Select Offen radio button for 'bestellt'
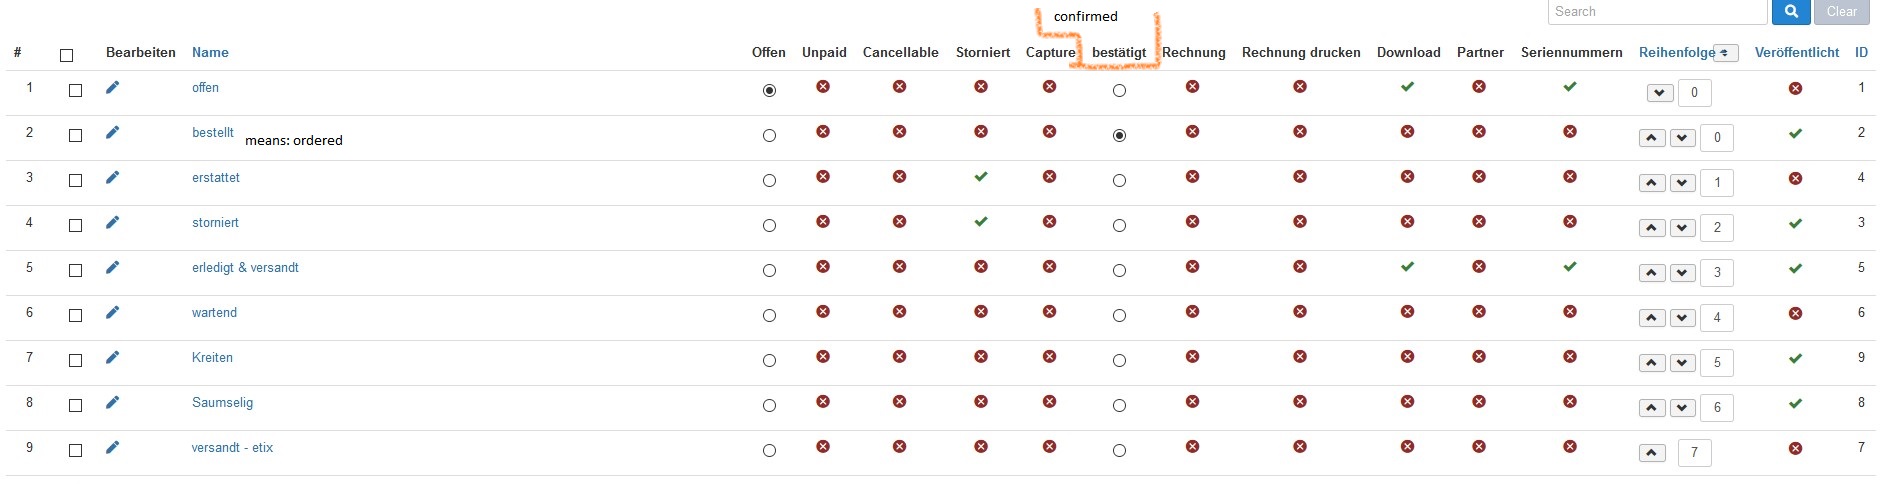This screenshot has height=484, width=1901. pyautogui.click(x=769, y=136)
